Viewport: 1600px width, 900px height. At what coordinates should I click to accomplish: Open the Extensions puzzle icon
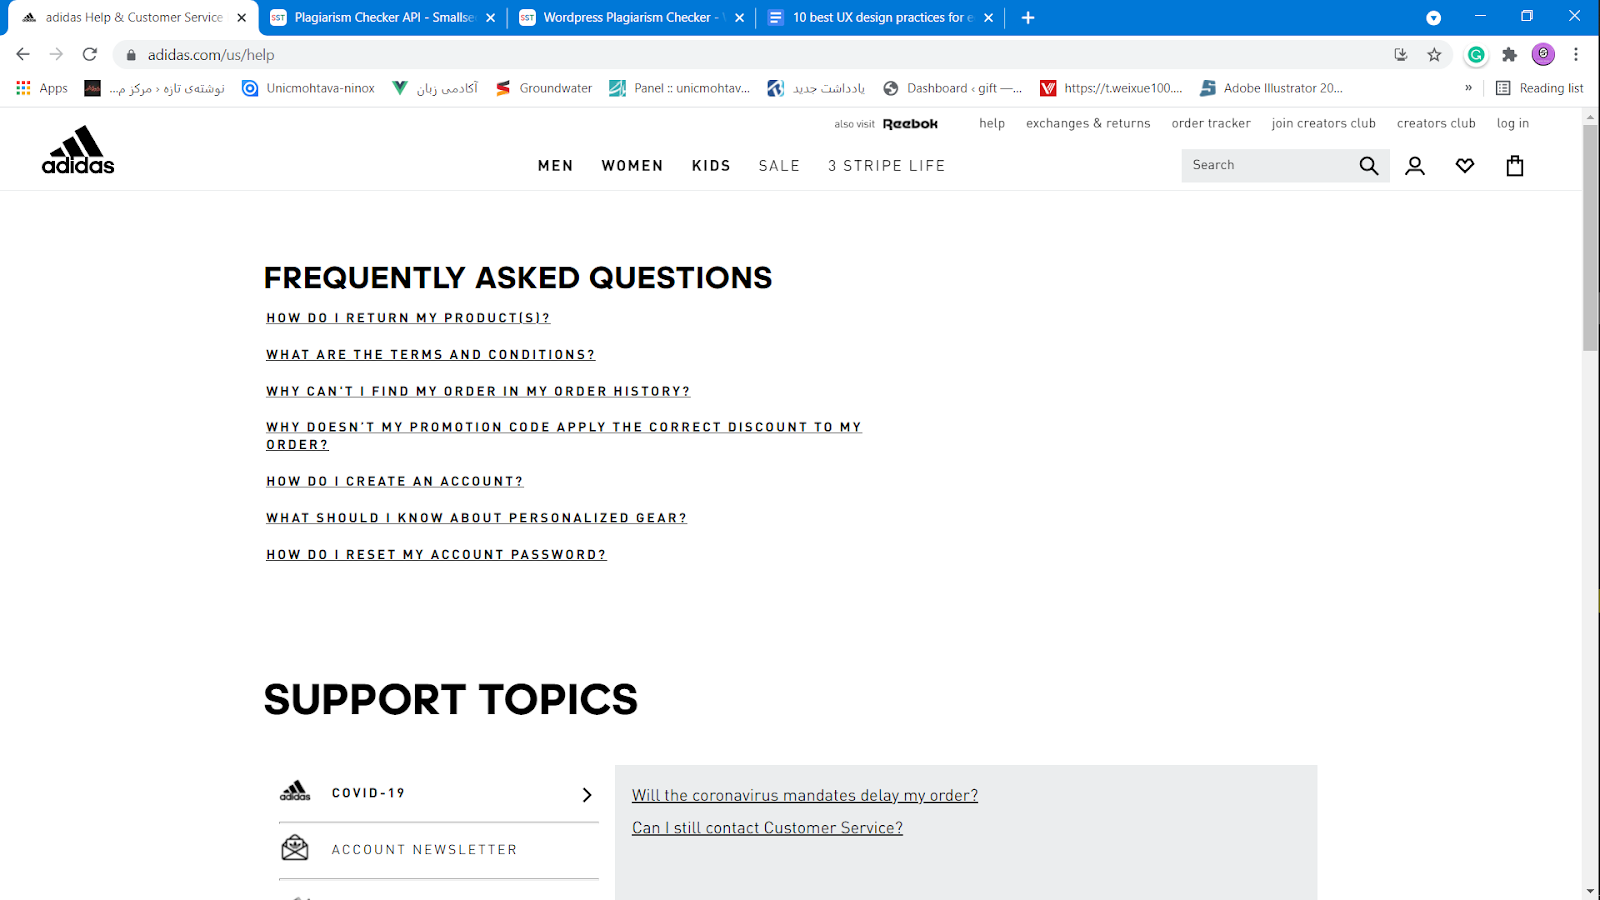coord(1510,55)
